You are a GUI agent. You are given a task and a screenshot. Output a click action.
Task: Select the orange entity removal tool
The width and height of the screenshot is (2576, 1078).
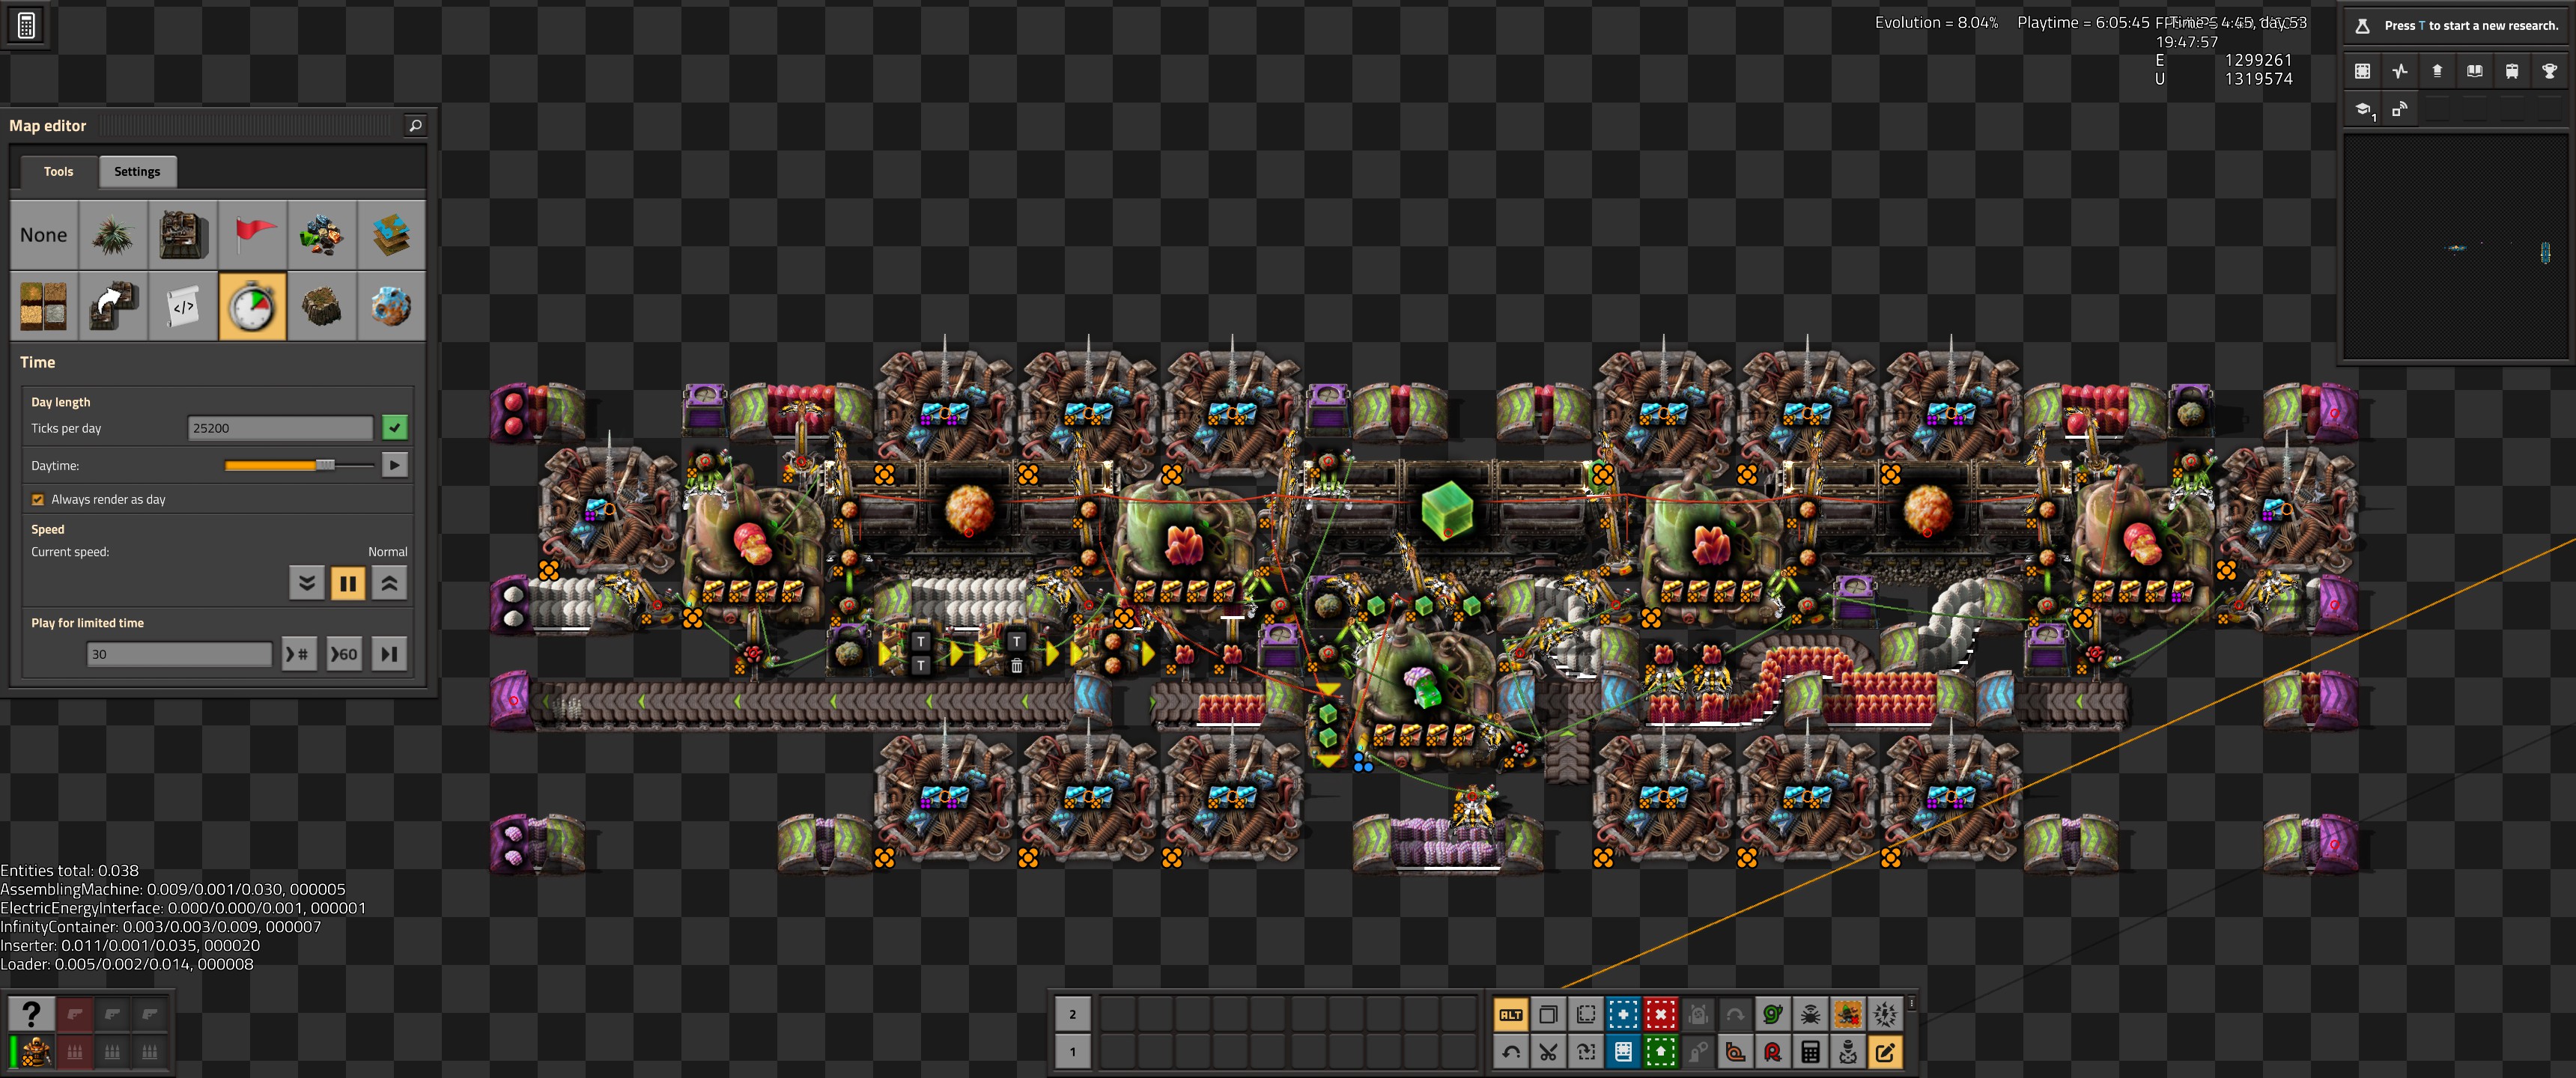[1848, 1015]
